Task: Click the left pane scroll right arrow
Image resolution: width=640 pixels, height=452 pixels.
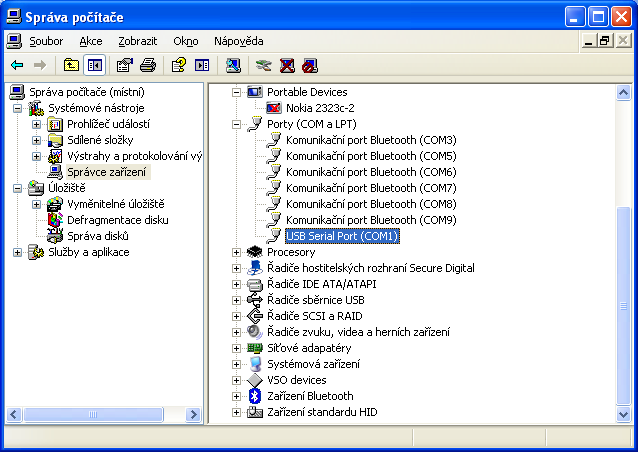Action: tap(193, 415)
